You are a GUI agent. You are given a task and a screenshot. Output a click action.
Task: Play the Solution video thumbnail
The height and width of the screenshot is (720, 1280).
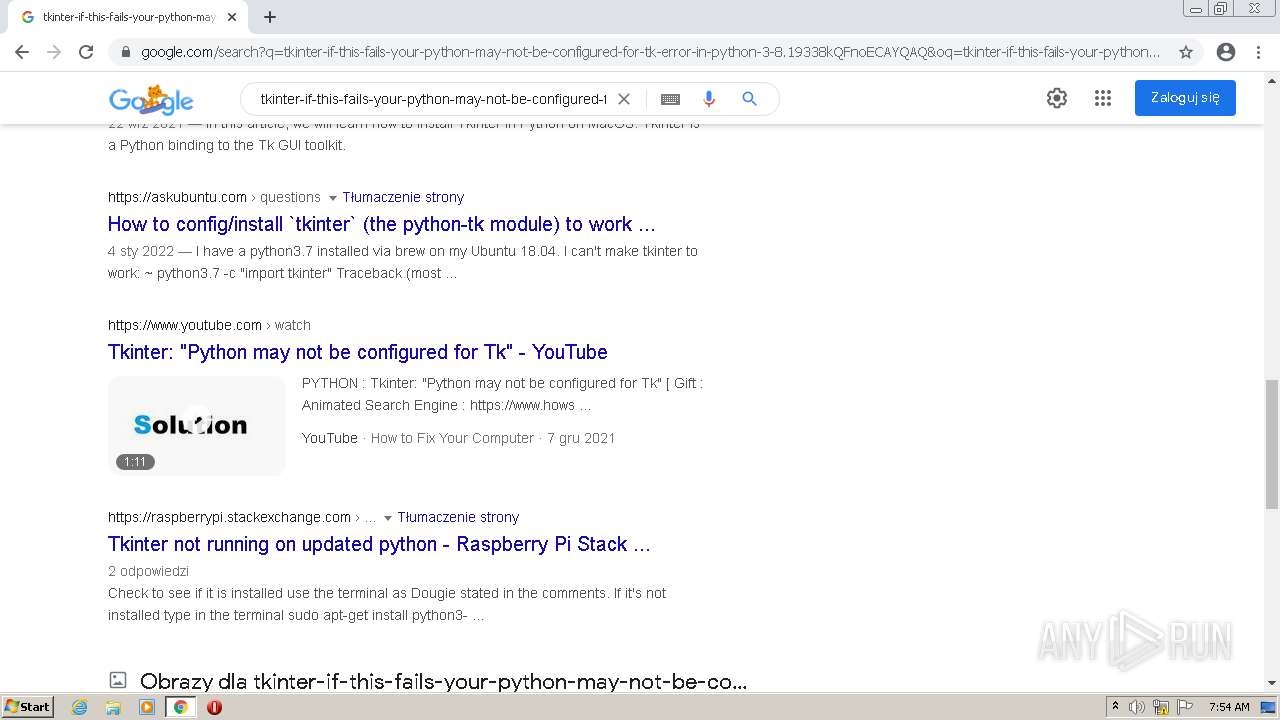pos(197,426)
